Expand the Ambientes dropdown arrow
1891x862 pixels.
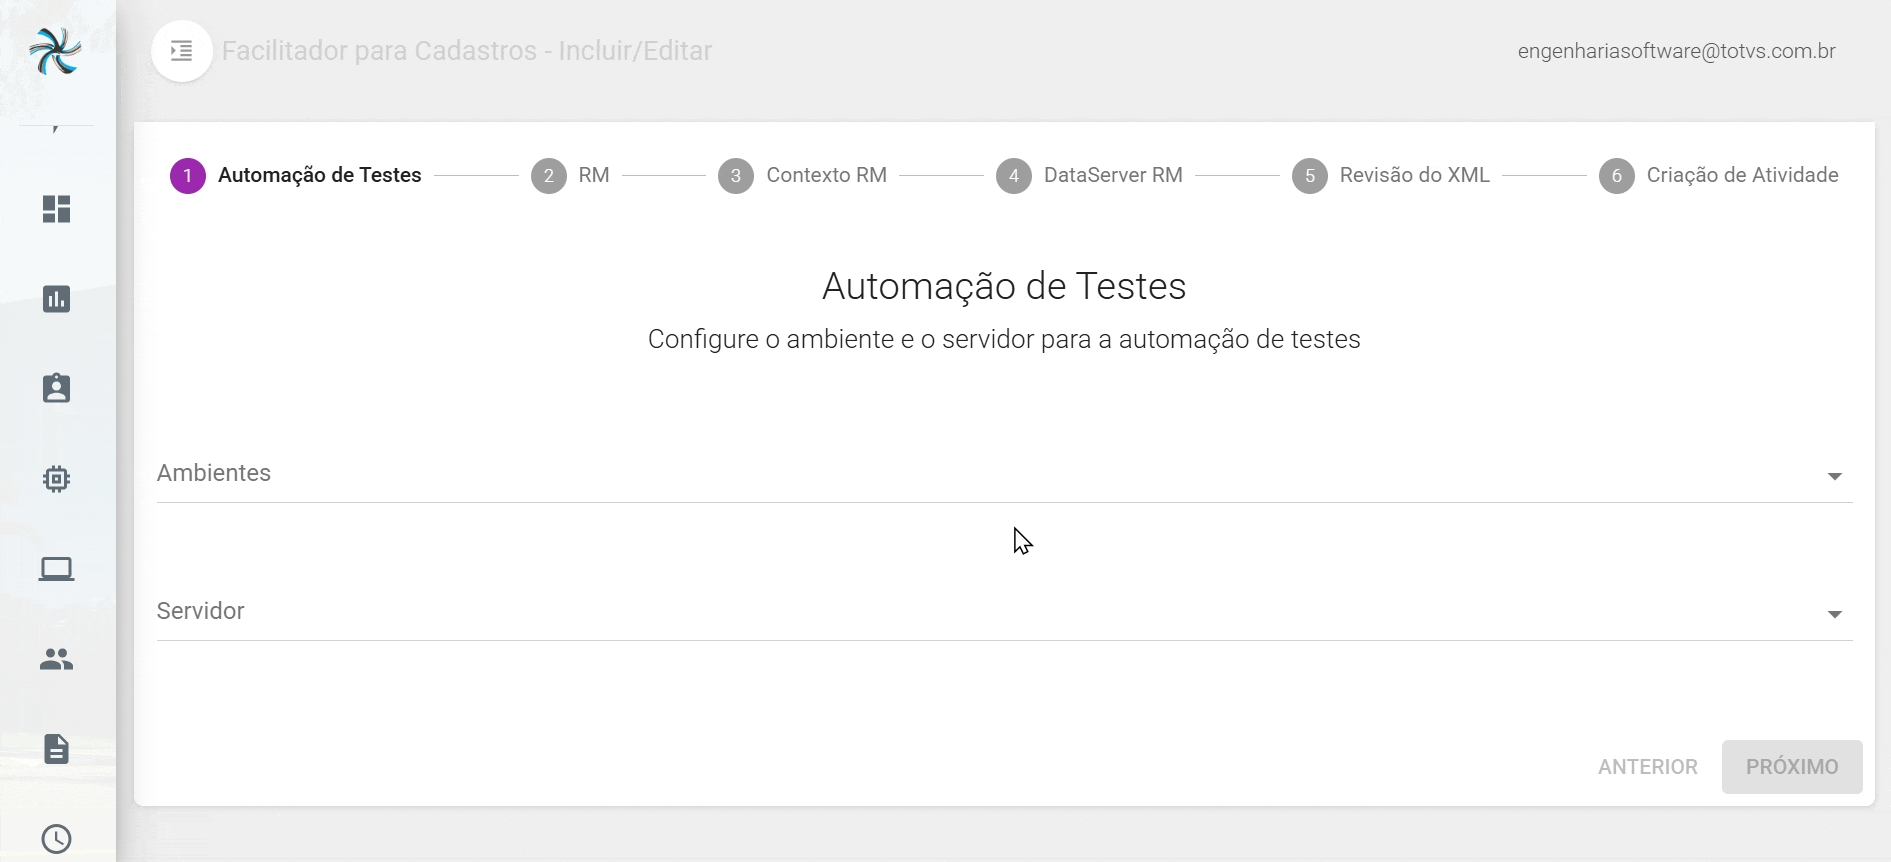point(1834,476)
